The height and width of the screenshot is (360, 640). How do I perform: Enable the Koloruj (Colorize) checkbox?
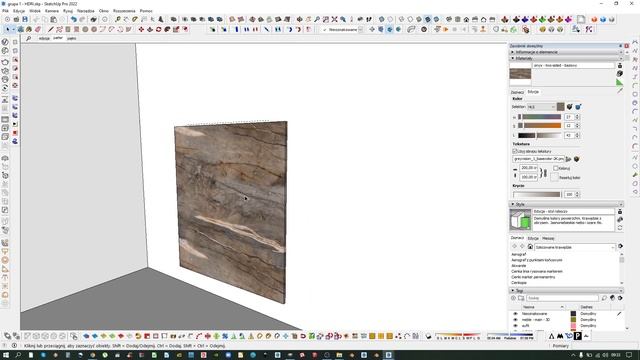(x=556, y=168)
